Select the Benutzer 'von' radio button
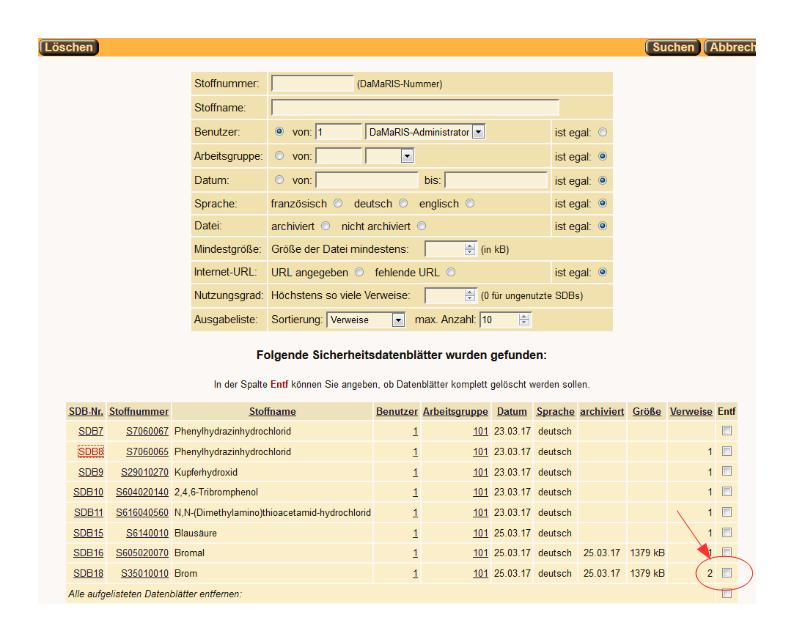The height and width of the screenshot is (643, 794). click(x=279, y=132)
